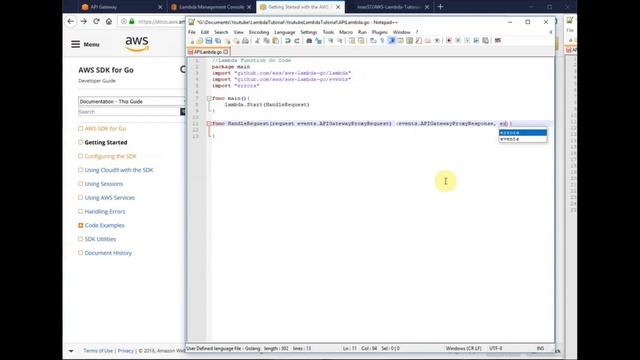Screen dimensions: 640x360
Task: Click 'Windows (CR LF)' in the status bar
Action: tap(464, 349)
